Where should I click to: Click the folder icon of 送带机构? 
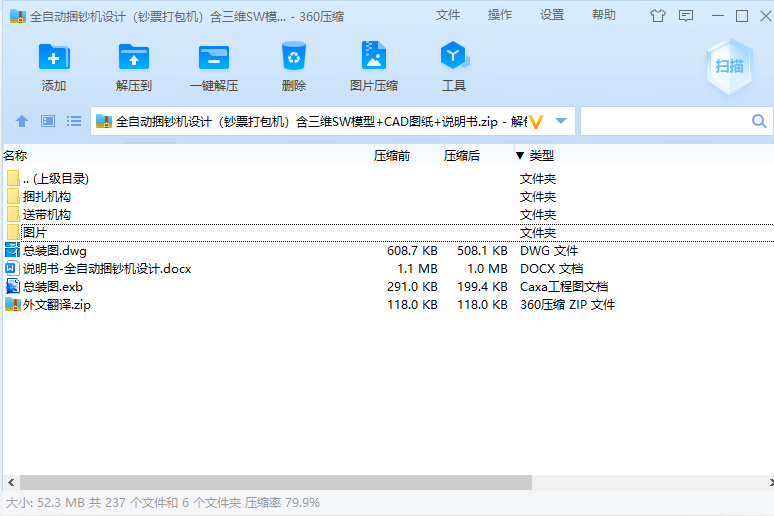[14, 214]
